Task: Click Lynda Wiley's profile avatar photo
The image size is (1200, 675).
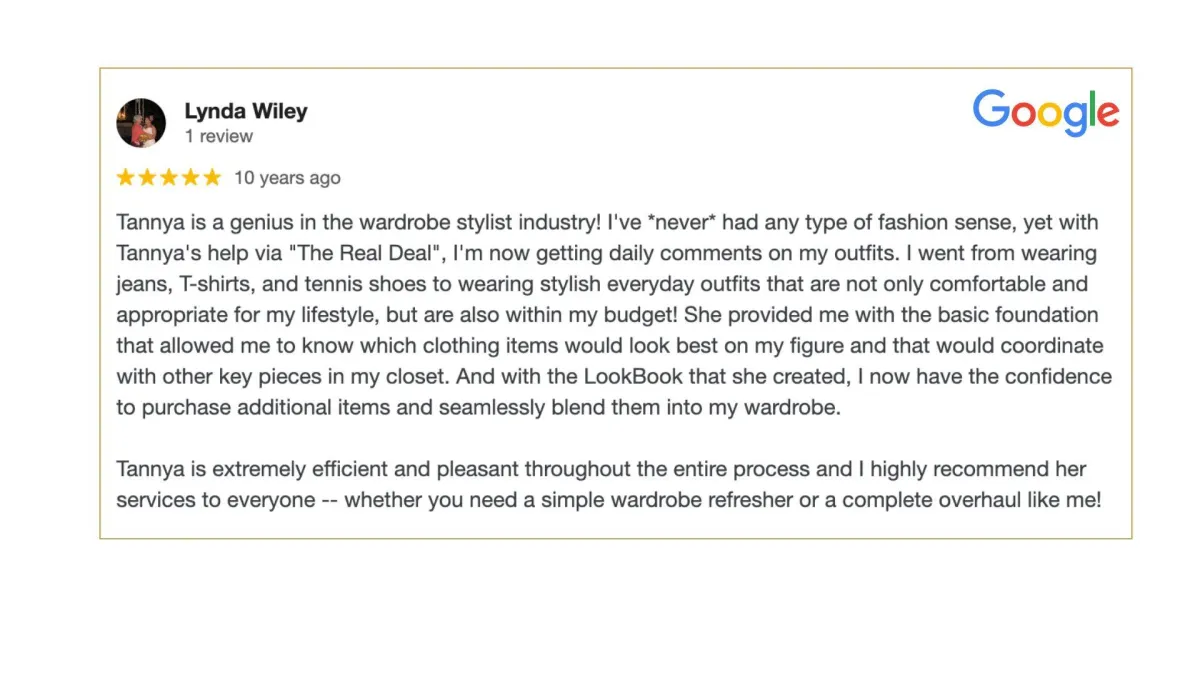Action: (141, 123)
